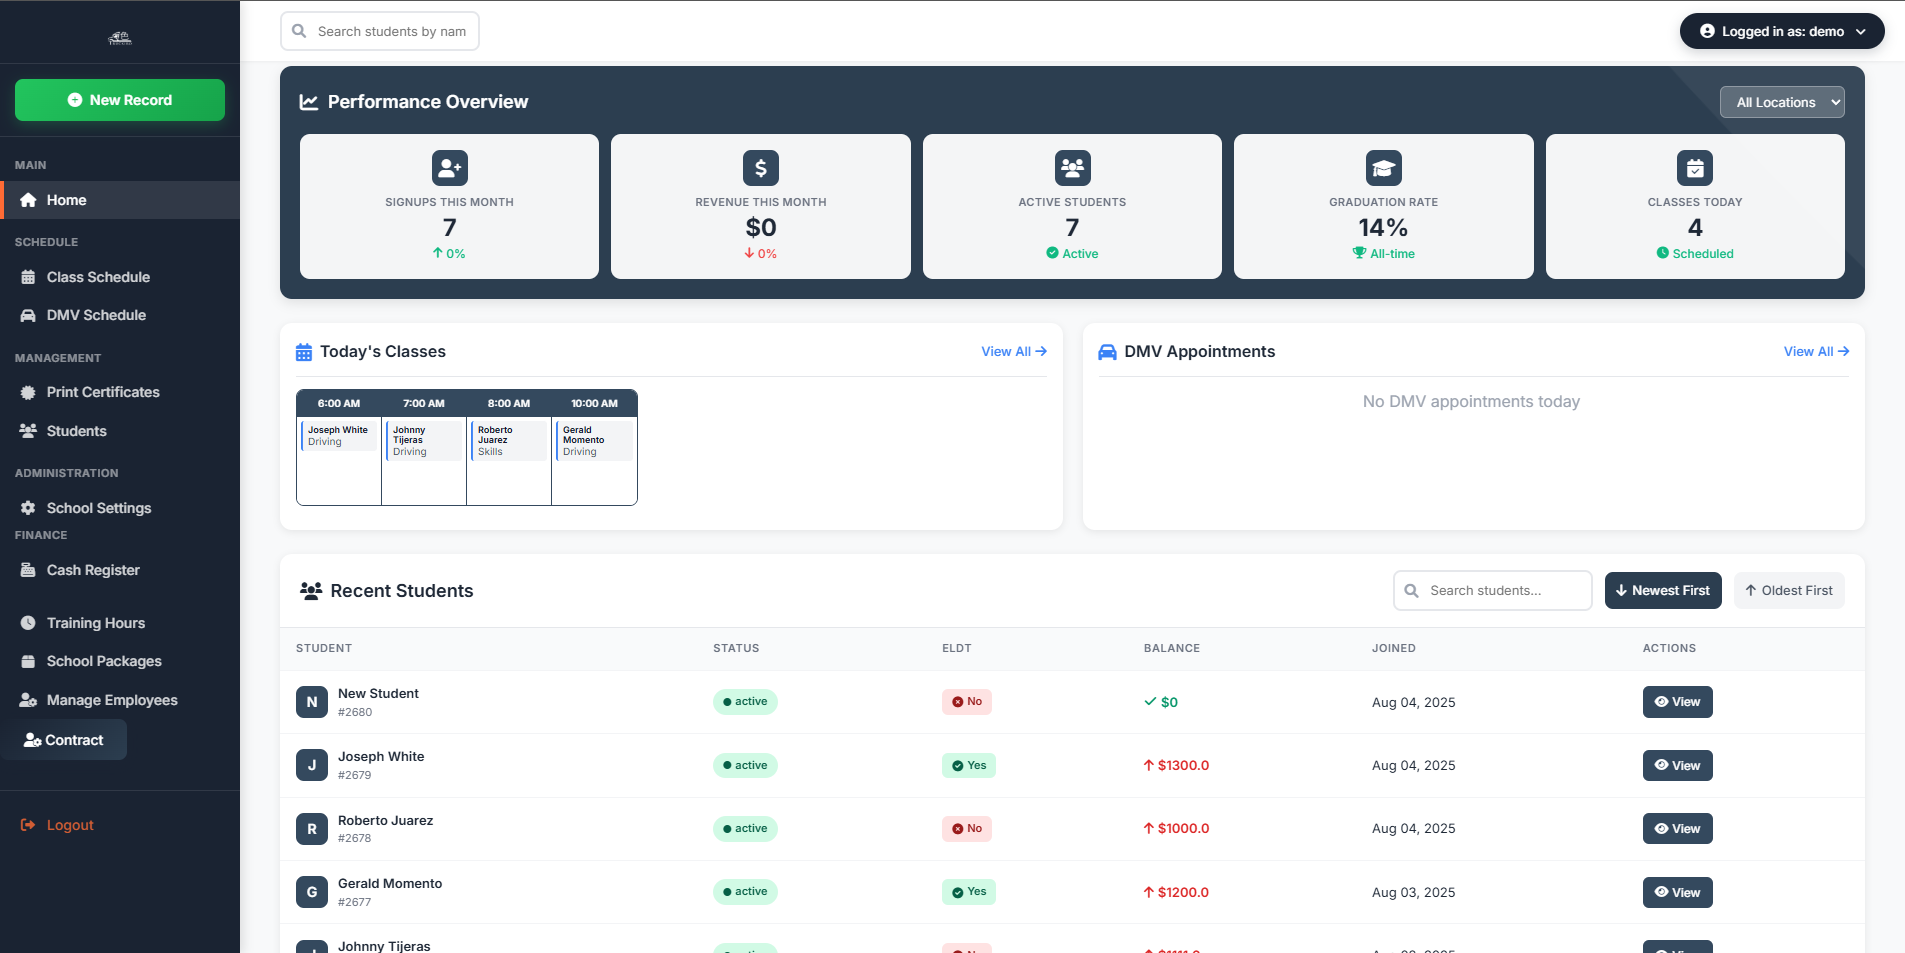Click the active status badge for Joseph White
The width and height of the screenshot is (1905, 953).
click(x=744, y=765)
